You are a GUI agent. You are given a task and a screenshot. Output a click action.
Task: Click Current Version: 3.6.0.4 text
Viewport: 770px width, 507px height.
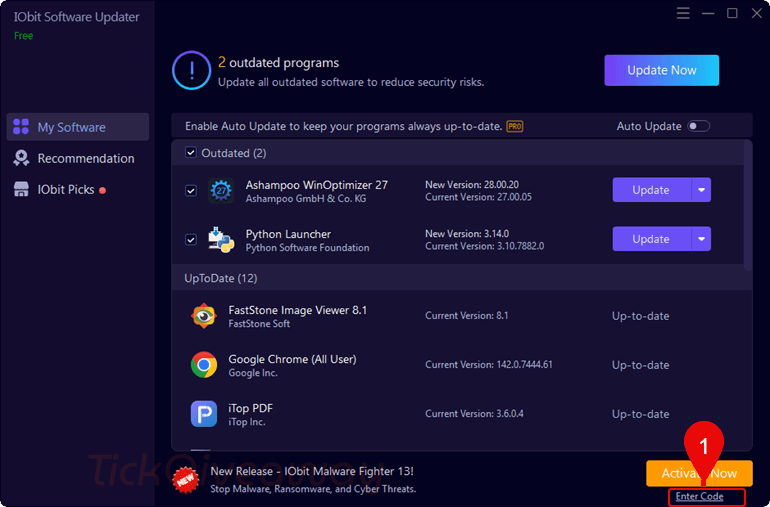point(474,414)
